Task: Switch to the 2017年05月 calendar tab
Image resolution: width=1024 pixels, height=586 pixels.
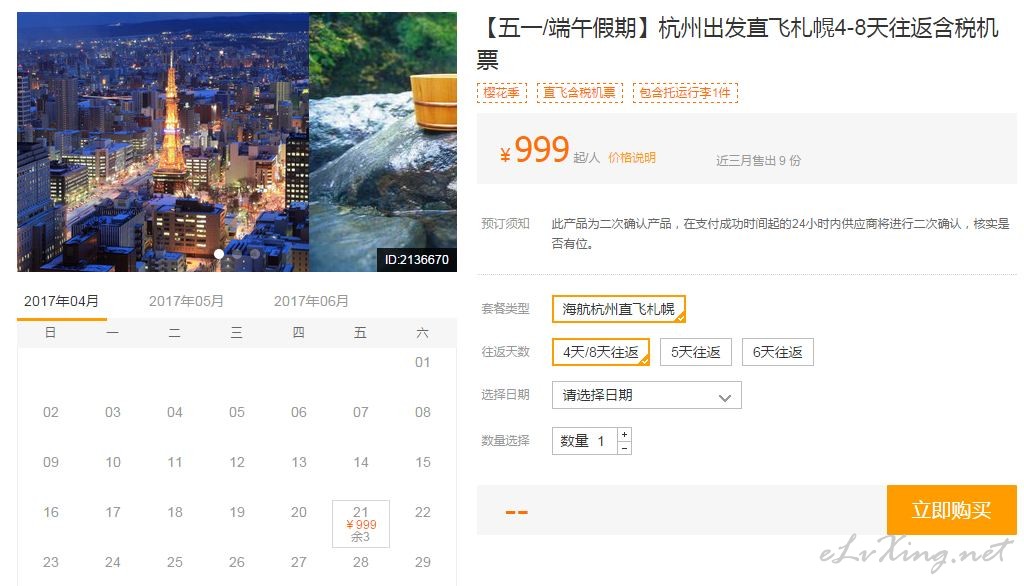Action: [x=186, y=301]
